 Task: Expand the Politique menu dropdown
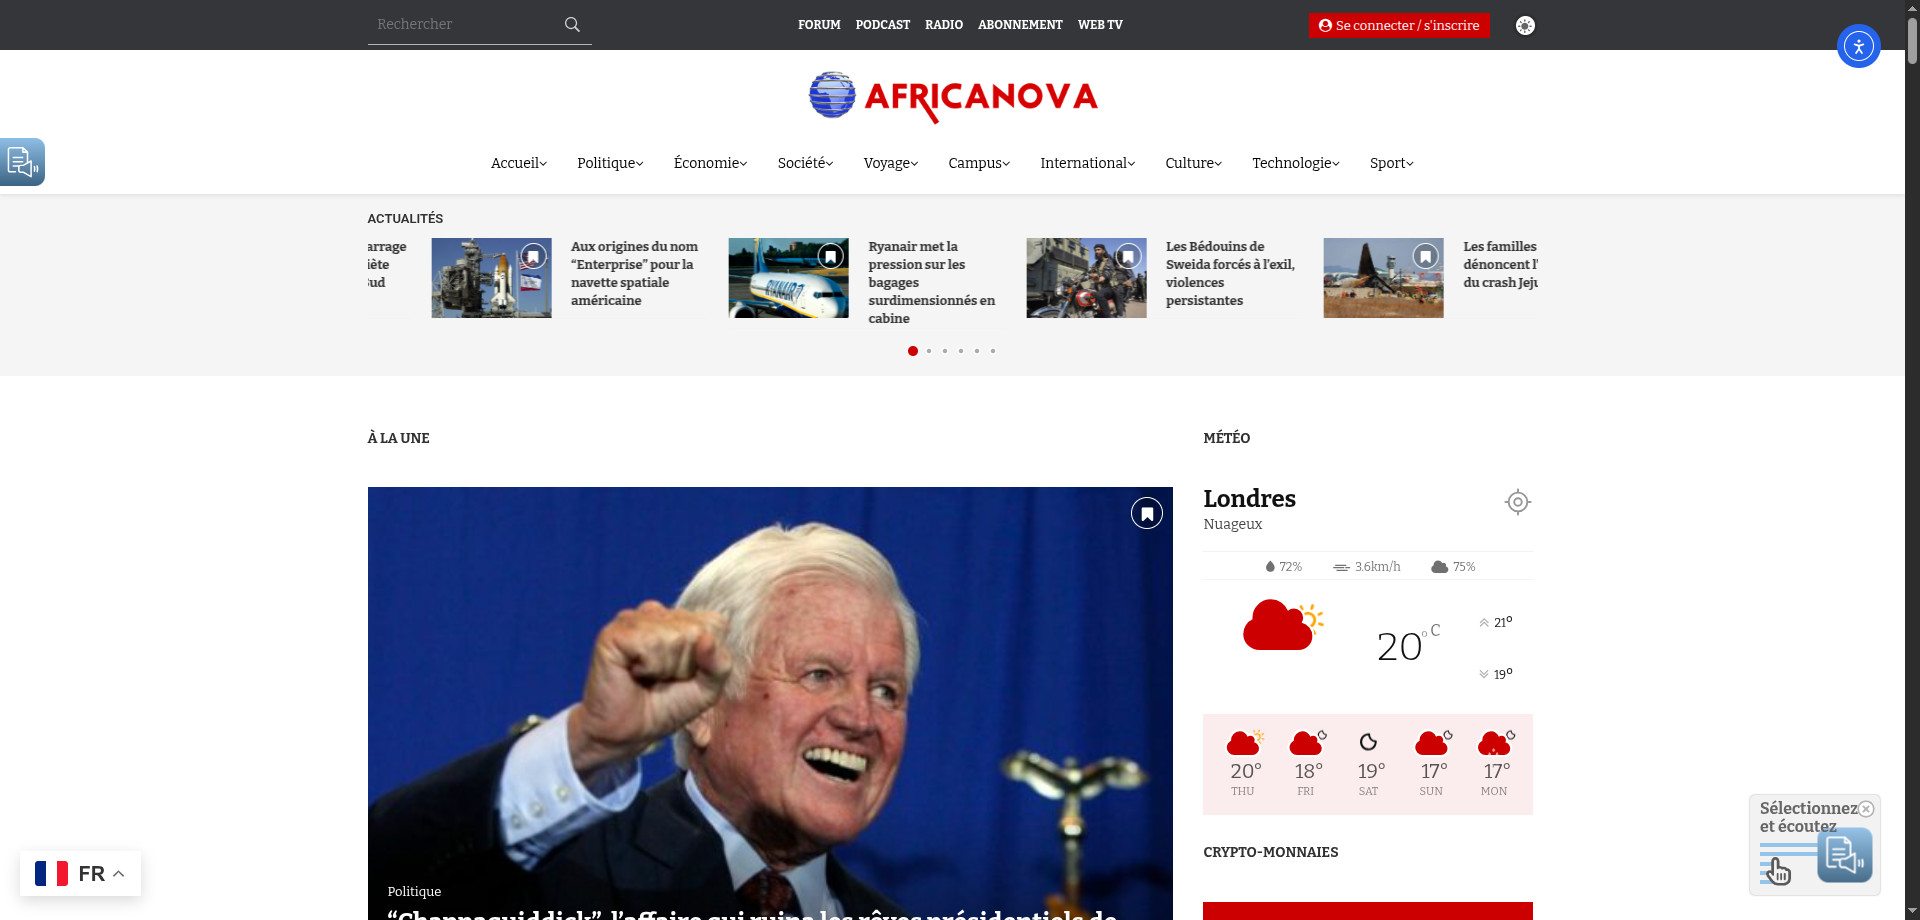(610, 163)
